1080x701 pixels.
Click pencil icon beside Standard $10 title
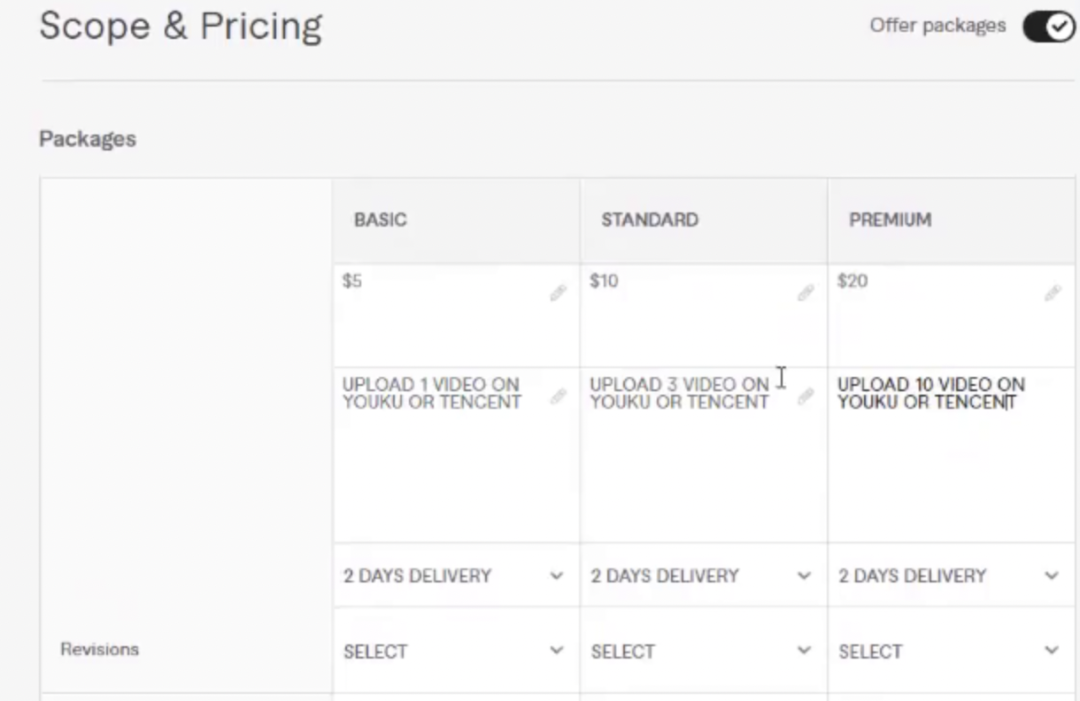pyautogui.click(x=805, y=293)
